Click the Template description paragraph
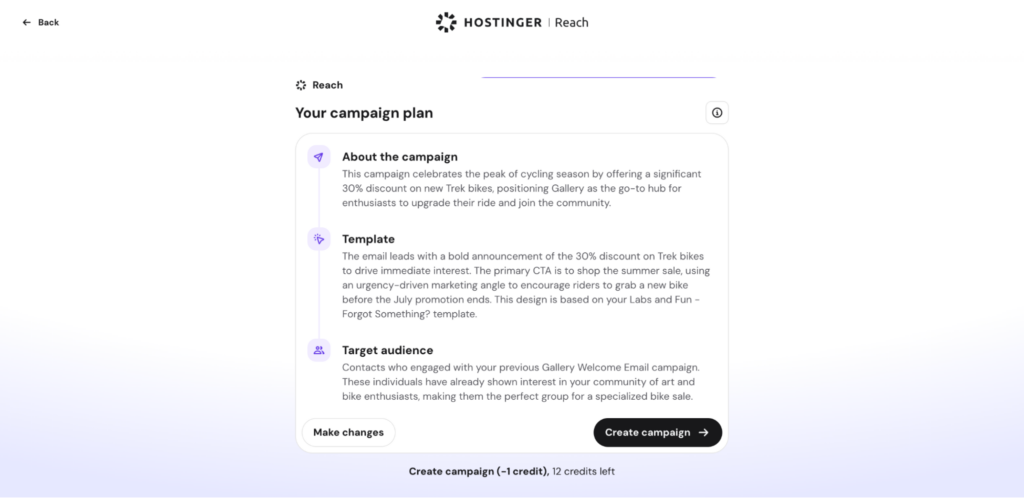Screen dimensions: 1024x498 point(526,285)
